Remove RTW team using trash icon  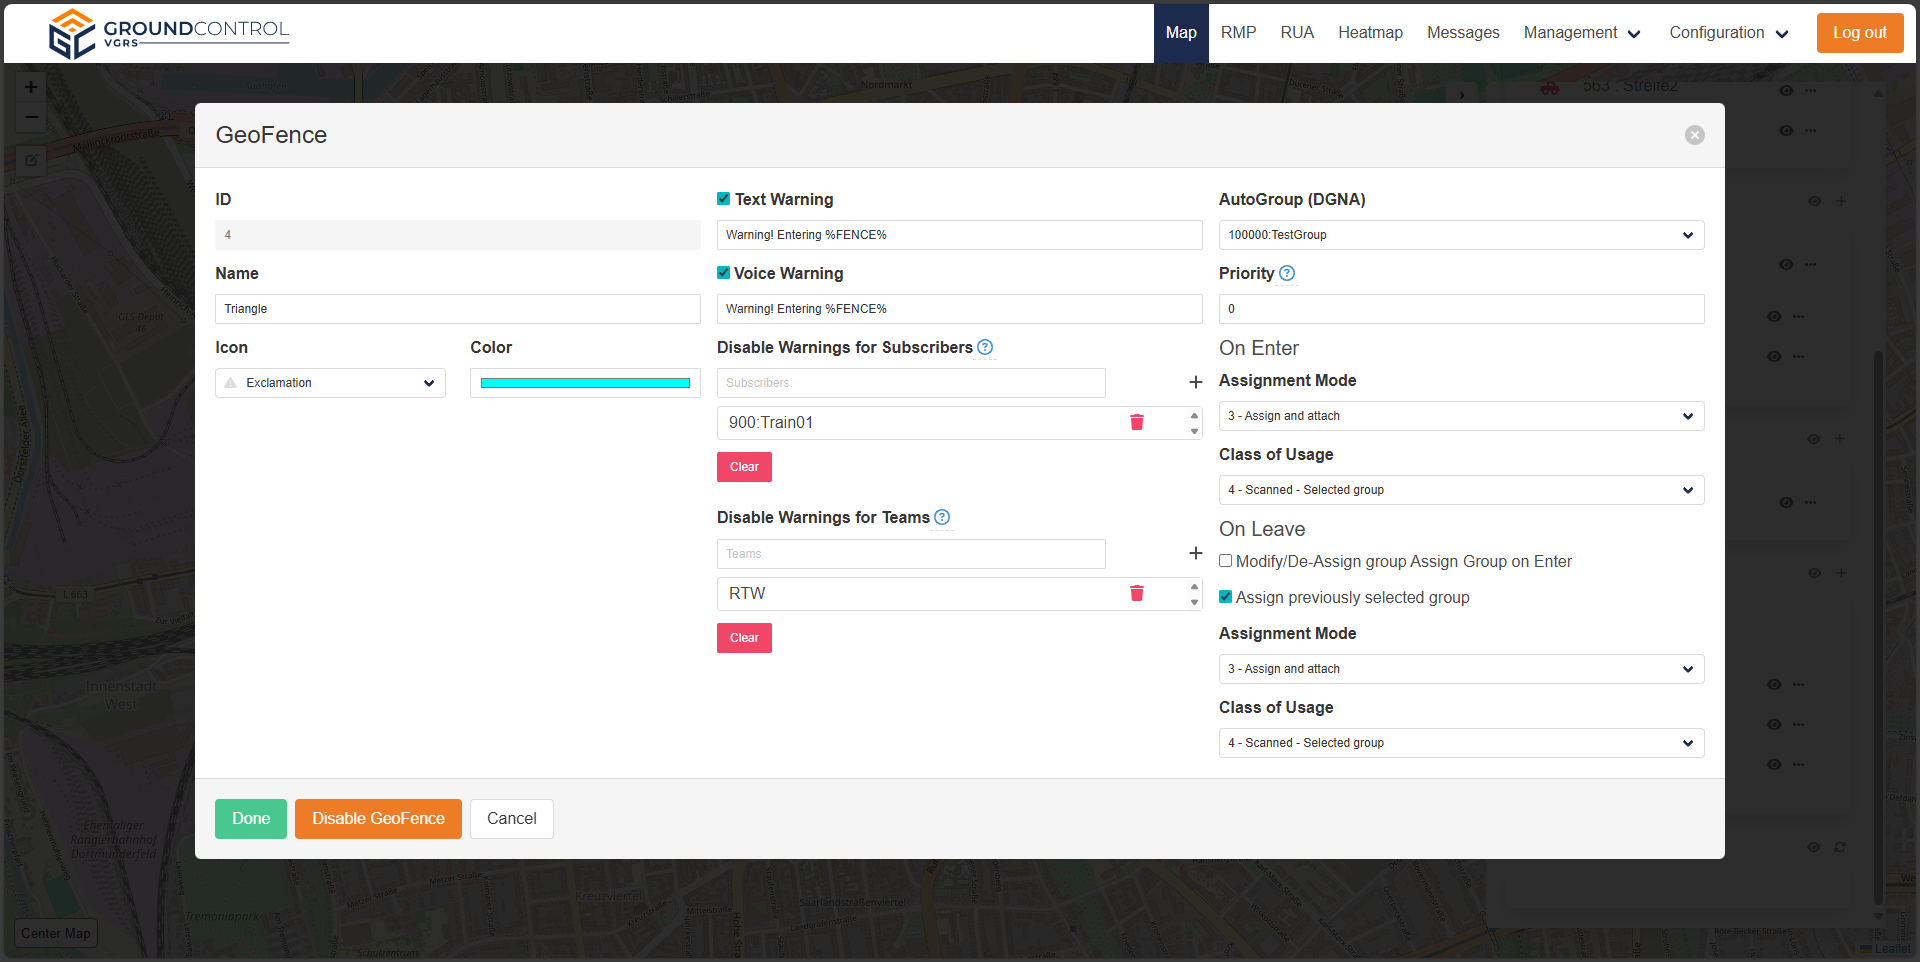[1137, 593]
